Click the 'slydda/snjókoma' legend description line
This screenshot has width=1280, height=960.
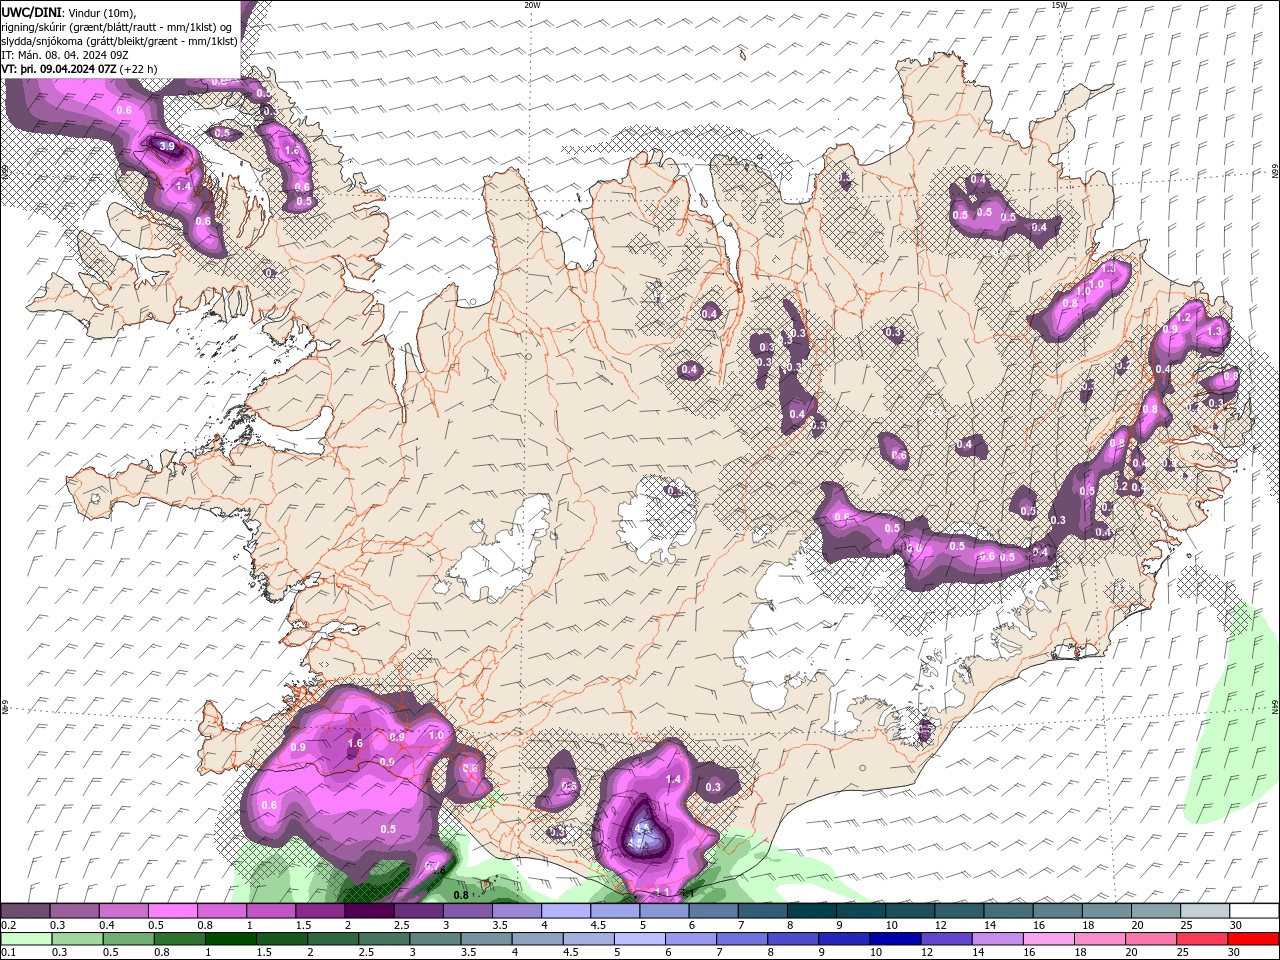click(x=120, y=41)
